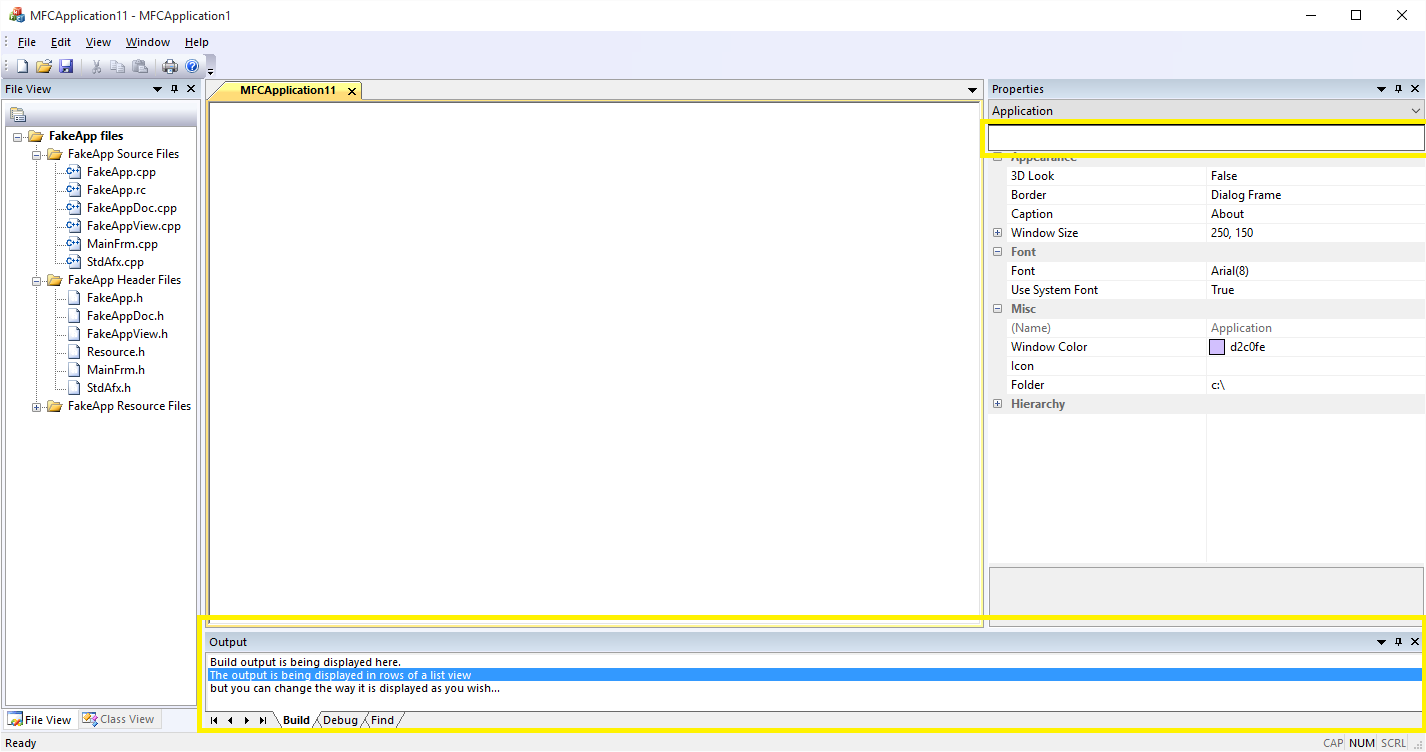
Task: Click the Caption value About
Action: [x=1228, y=214]
